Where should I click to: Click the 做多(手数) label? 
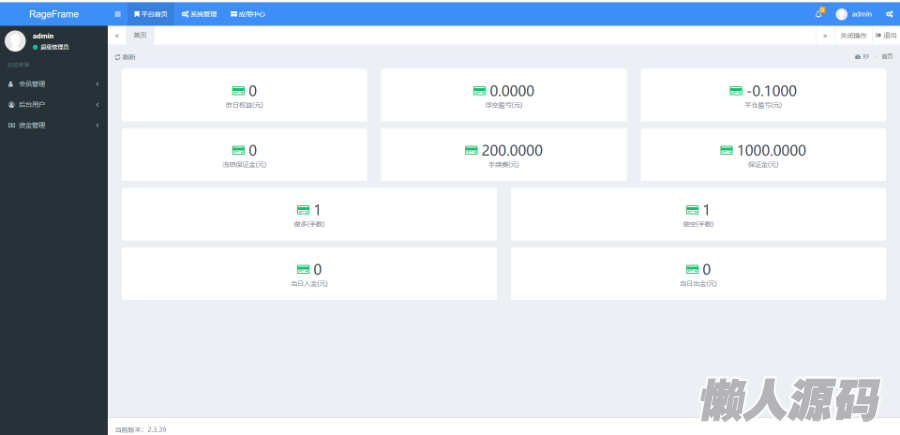(309, 225)
